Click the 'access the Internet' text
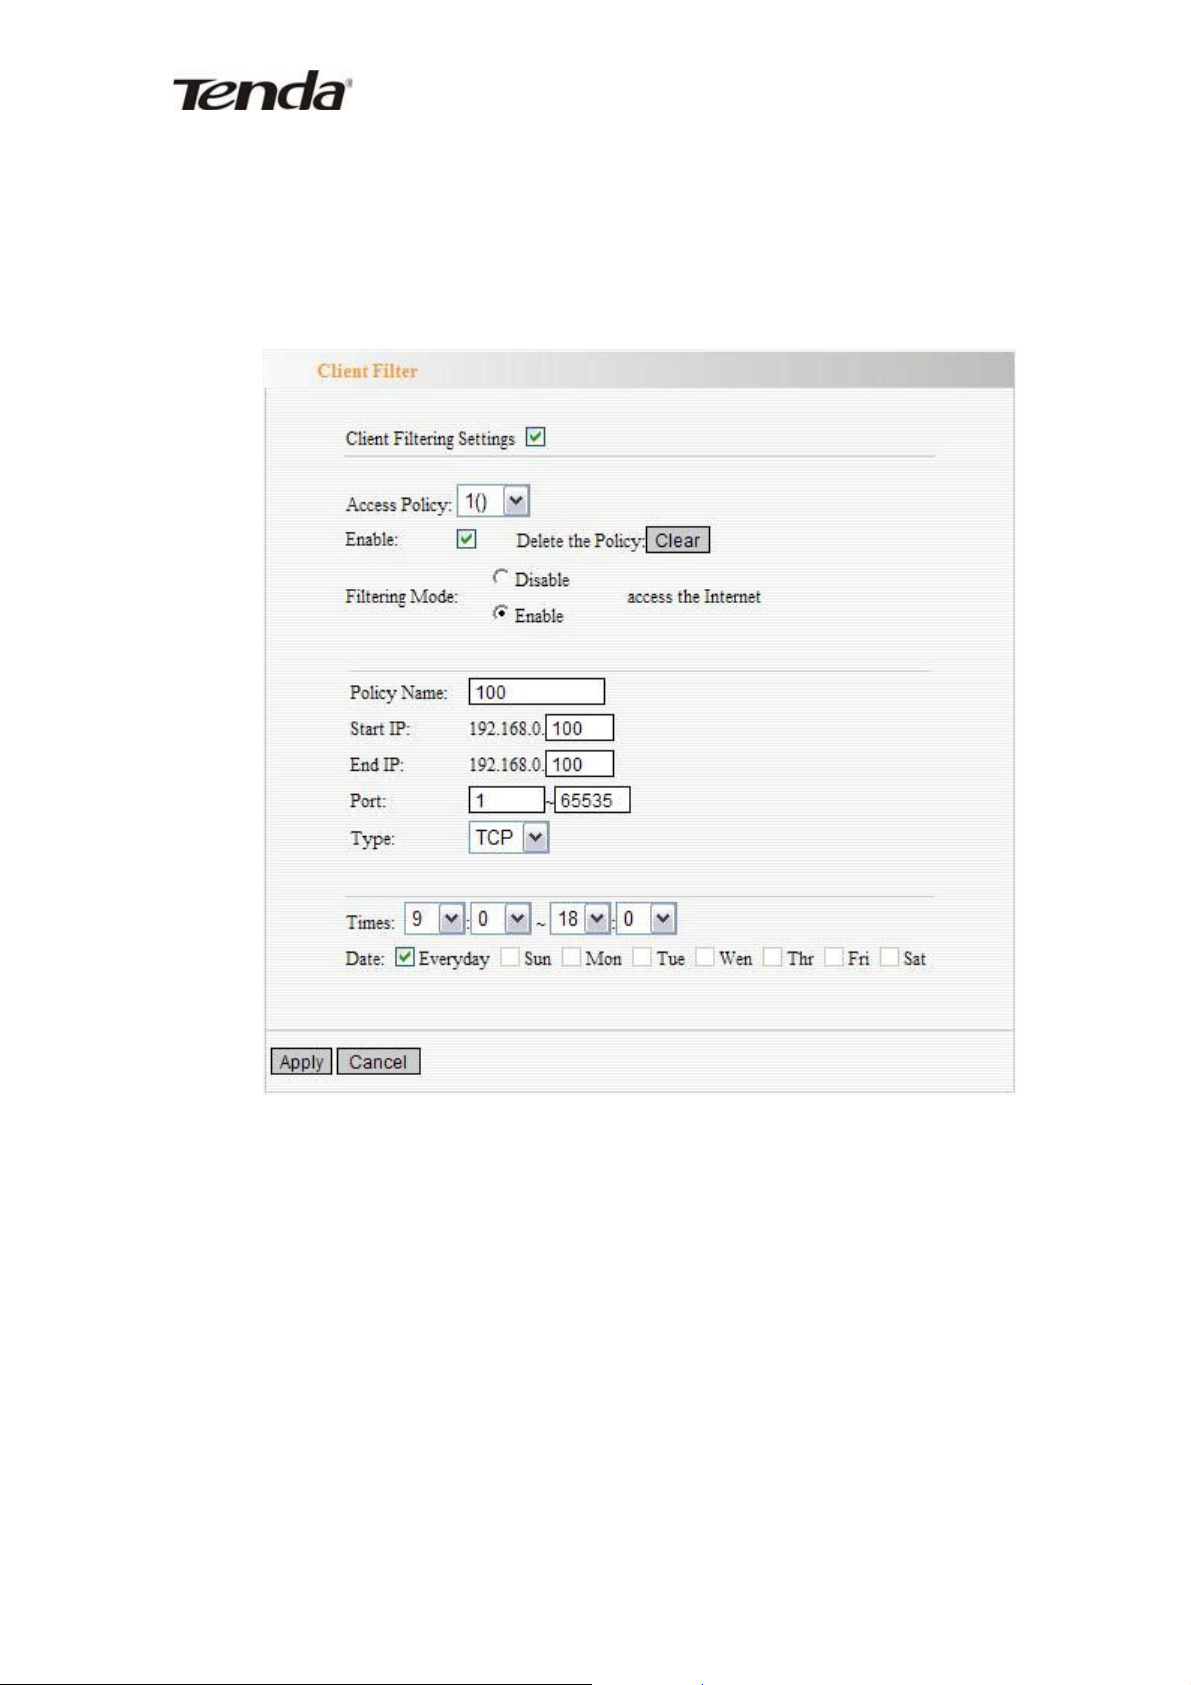 point(694,596)
